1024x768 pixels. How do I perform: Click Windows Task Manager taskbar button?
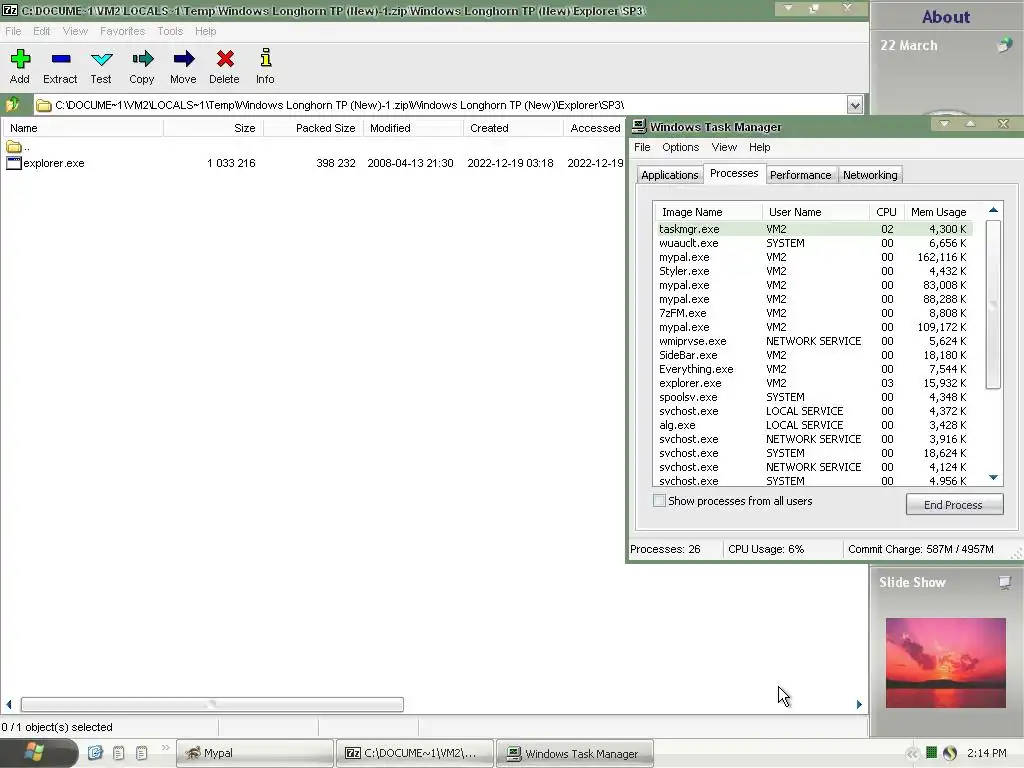[x=575, y=753]
